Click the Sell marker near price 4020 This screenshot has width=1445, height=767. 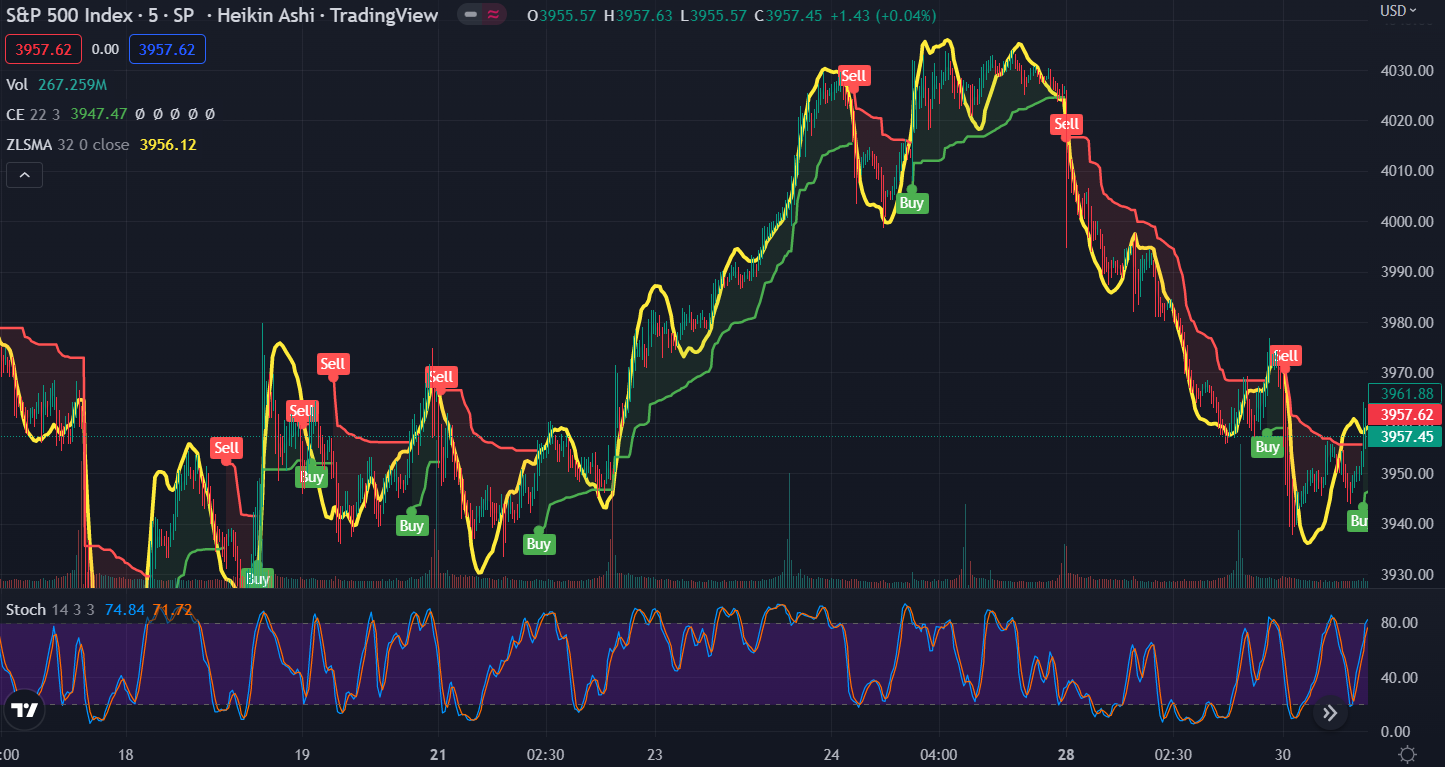(x=1067, y=125)
